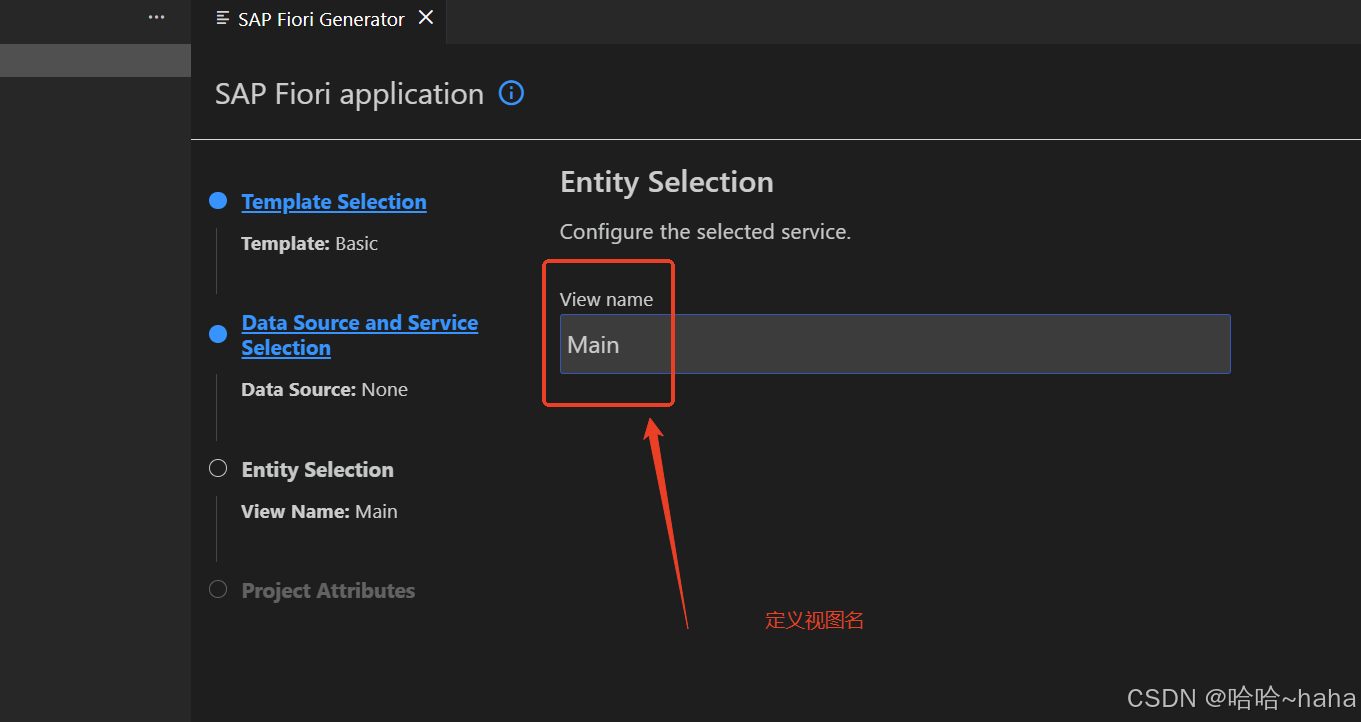Click the 'View Name: Main' summary text

tap(320, 511)
